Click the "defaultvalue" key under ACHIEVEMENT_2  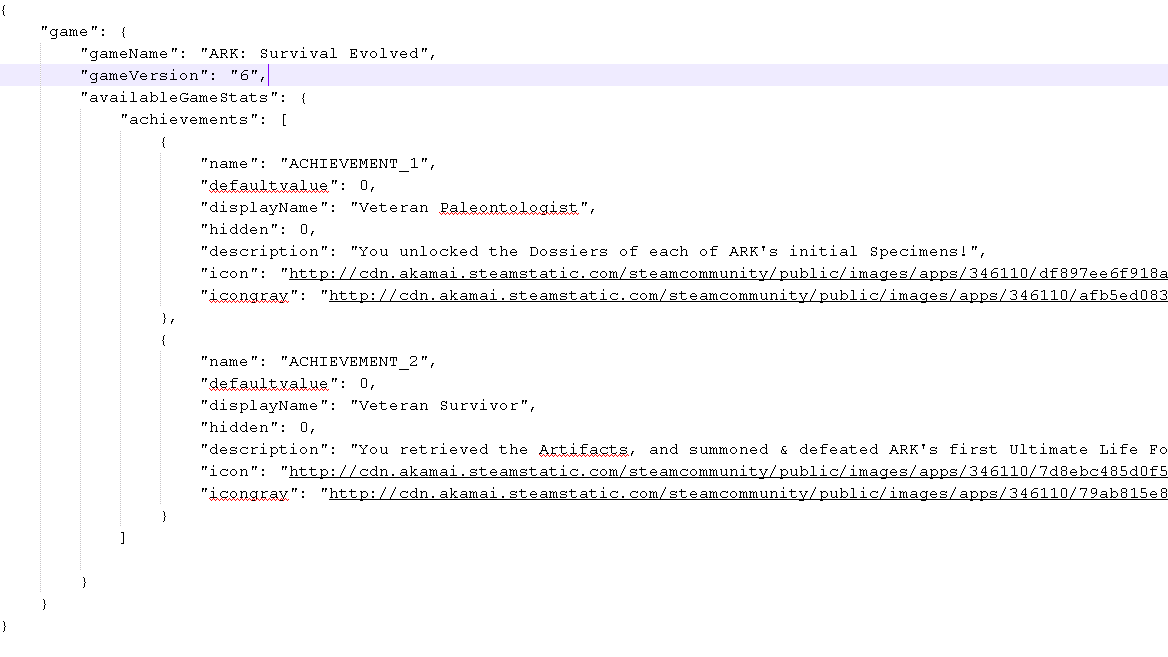(x=268, y=384)
